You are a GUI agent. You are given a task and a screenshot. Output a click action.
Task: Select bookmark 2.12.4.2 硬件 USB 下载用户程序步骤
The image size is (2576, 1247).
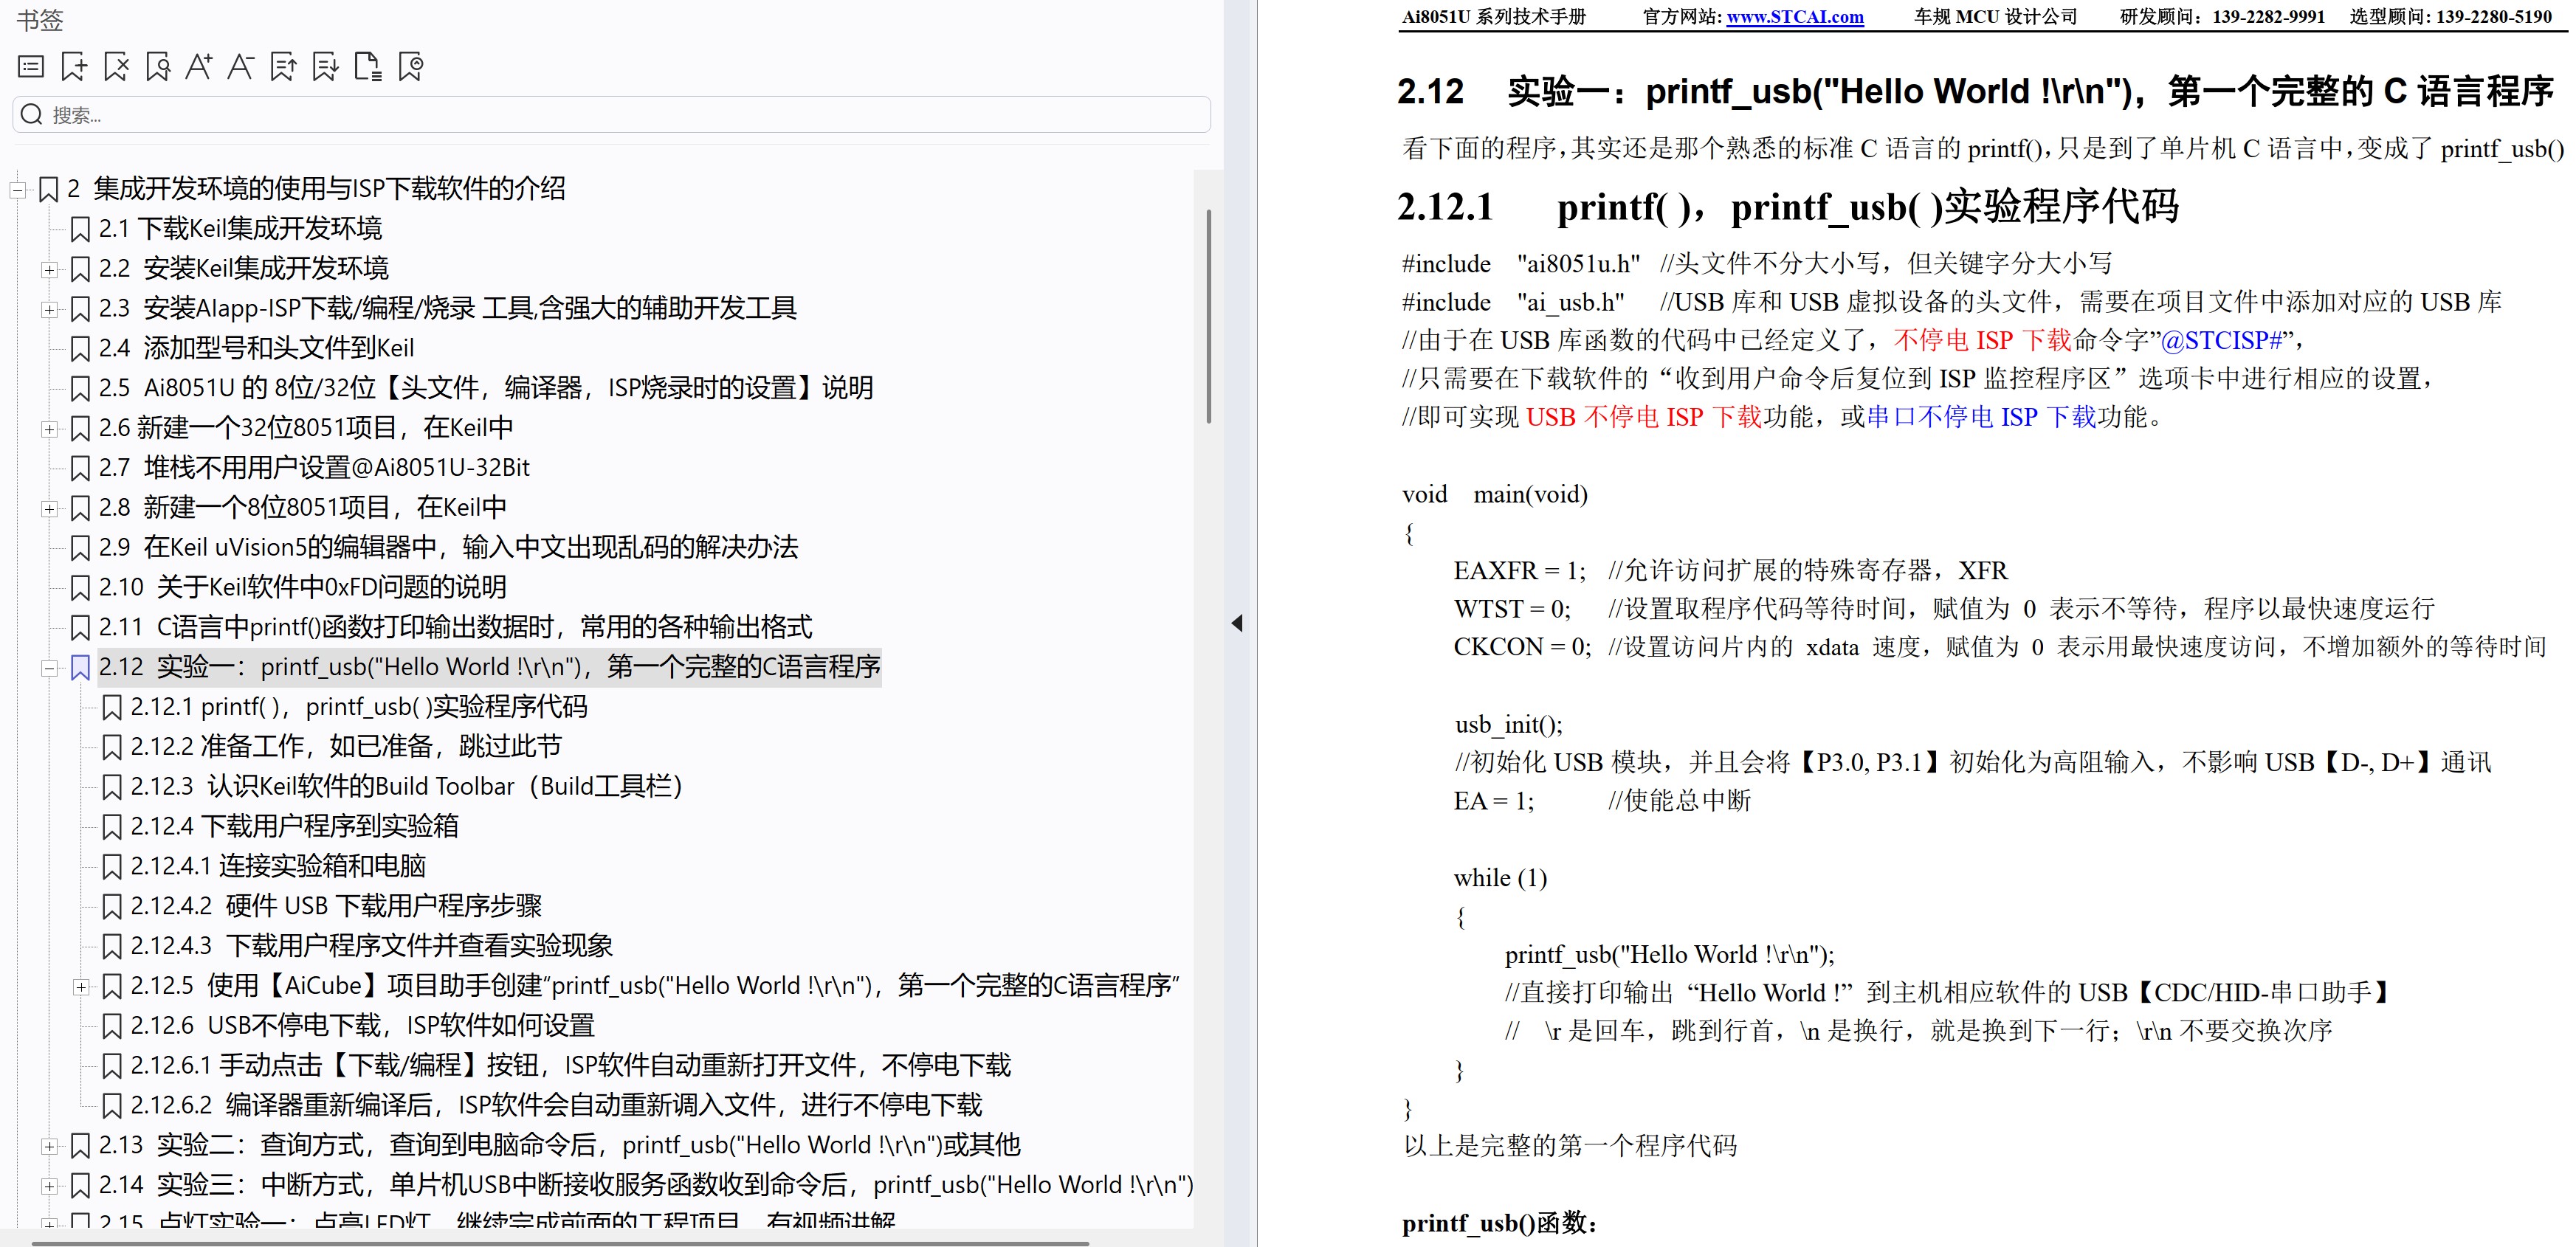336,906
